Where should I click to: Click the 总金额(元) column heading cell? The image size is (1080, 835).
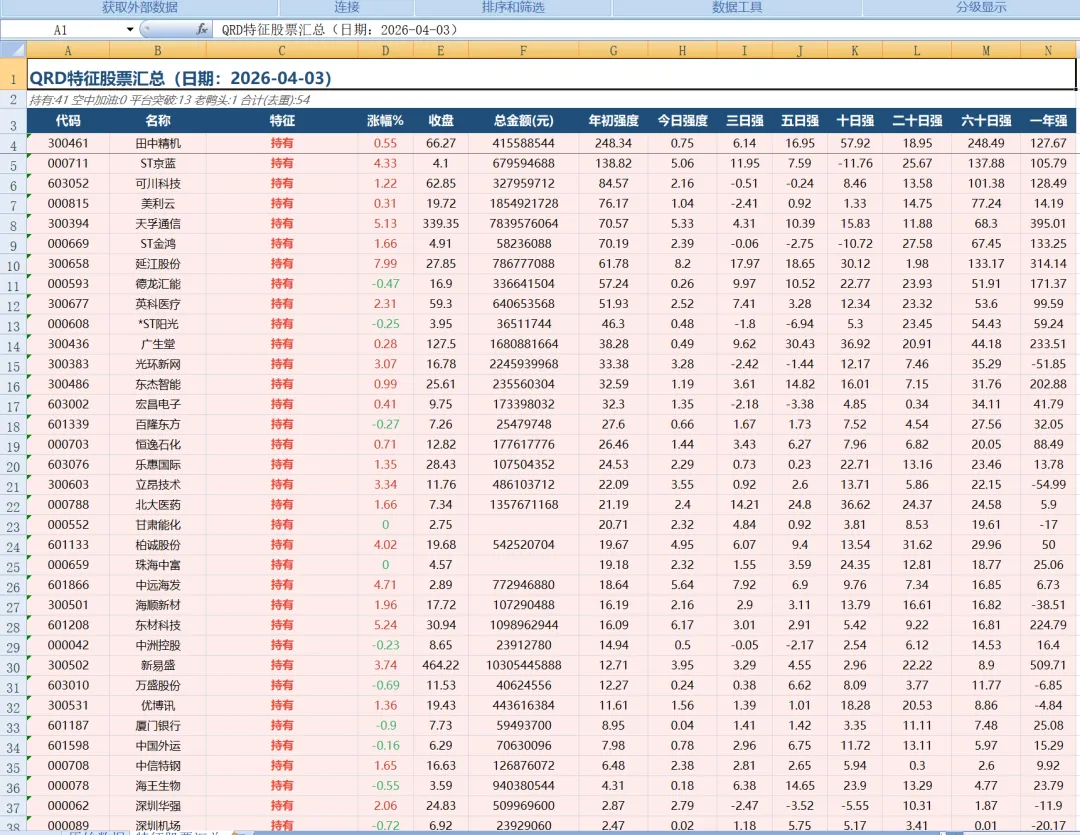tap(523, 121)
